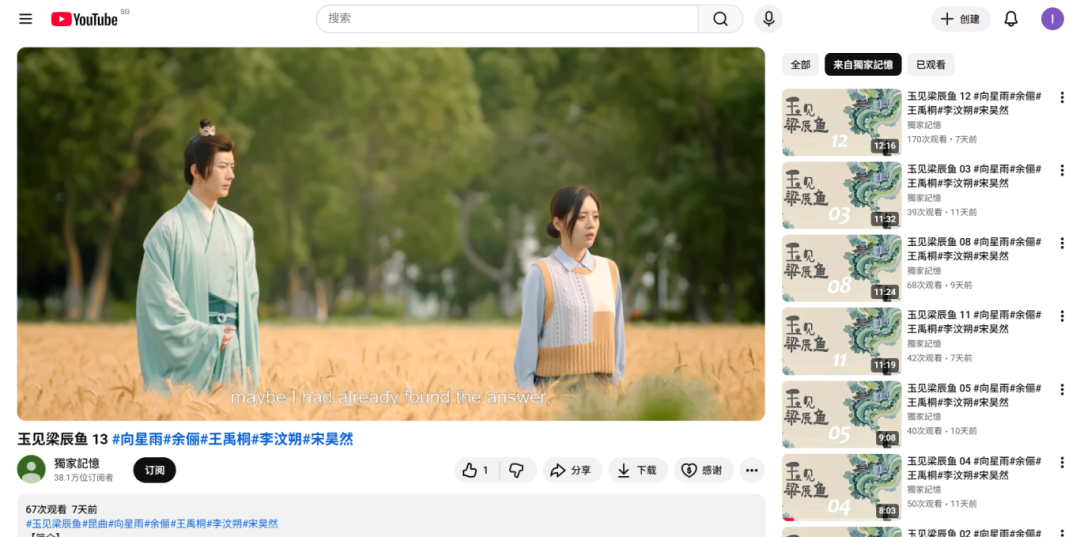This screenshot has height=537, width=1080.
Task: Open the 创建 create menu
Action: [960, 19]
